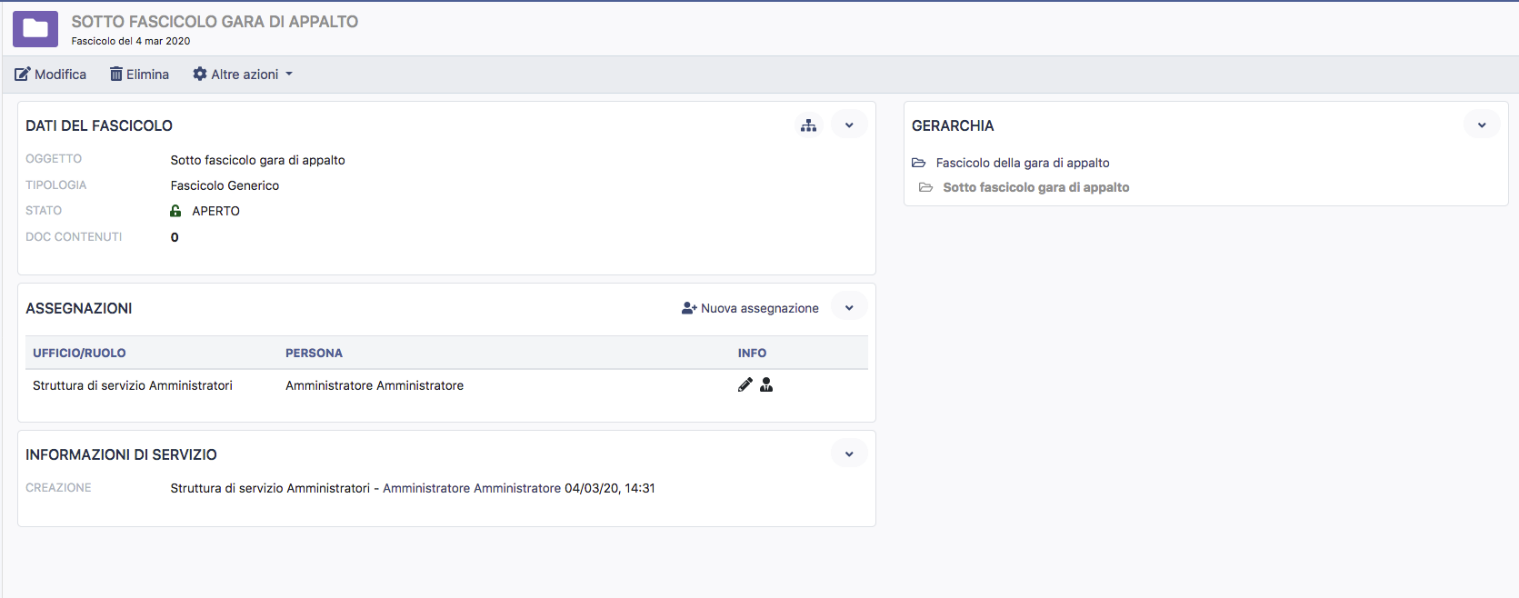Click Amministratore Amministratore link in creation info
This screenshot has width=1519, height=598.
tap(471, 488)
